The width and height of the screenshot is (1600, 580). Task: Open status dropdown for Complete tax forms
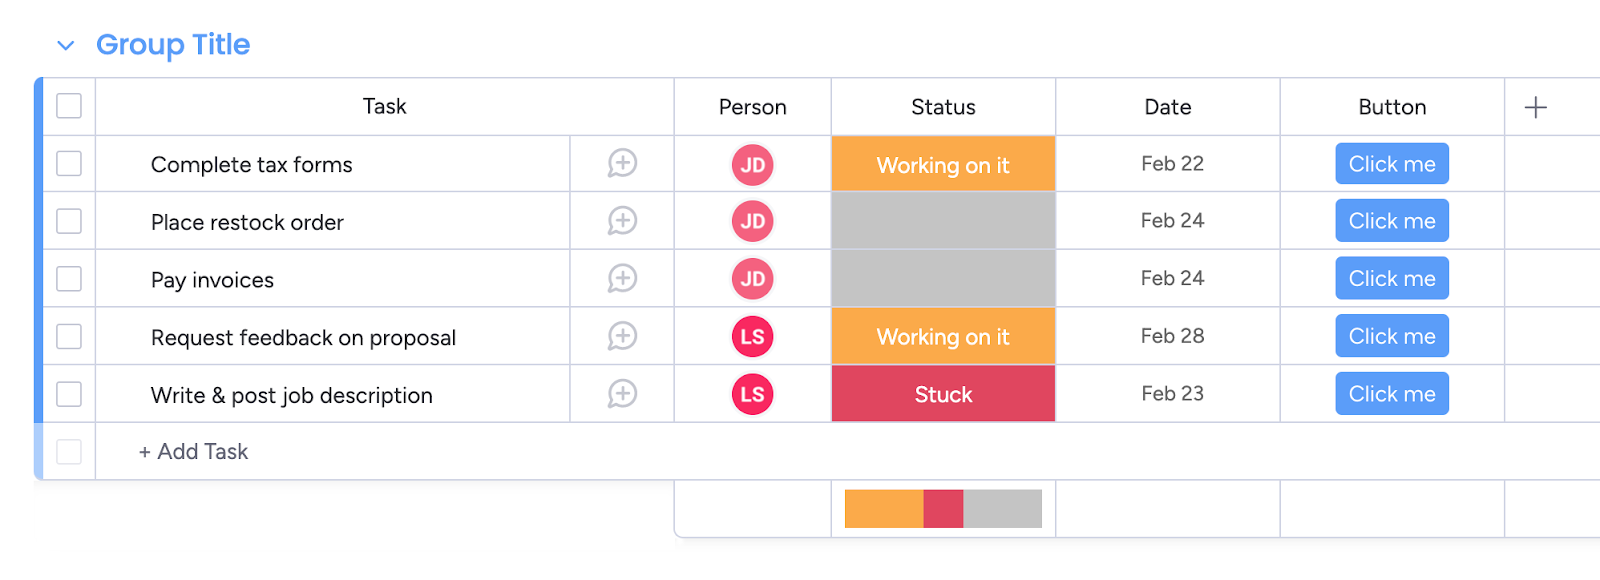pos(943,164)
